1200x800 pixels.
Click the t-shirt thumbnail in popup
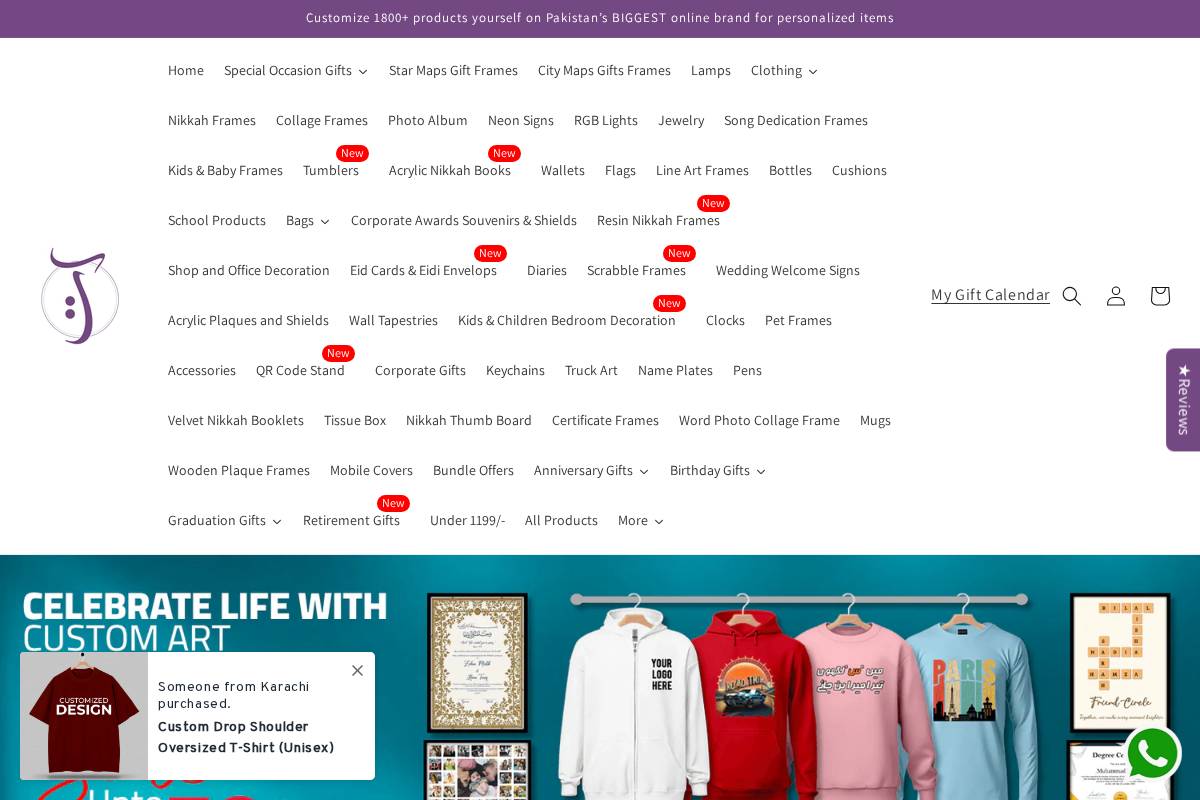point(84,716)
